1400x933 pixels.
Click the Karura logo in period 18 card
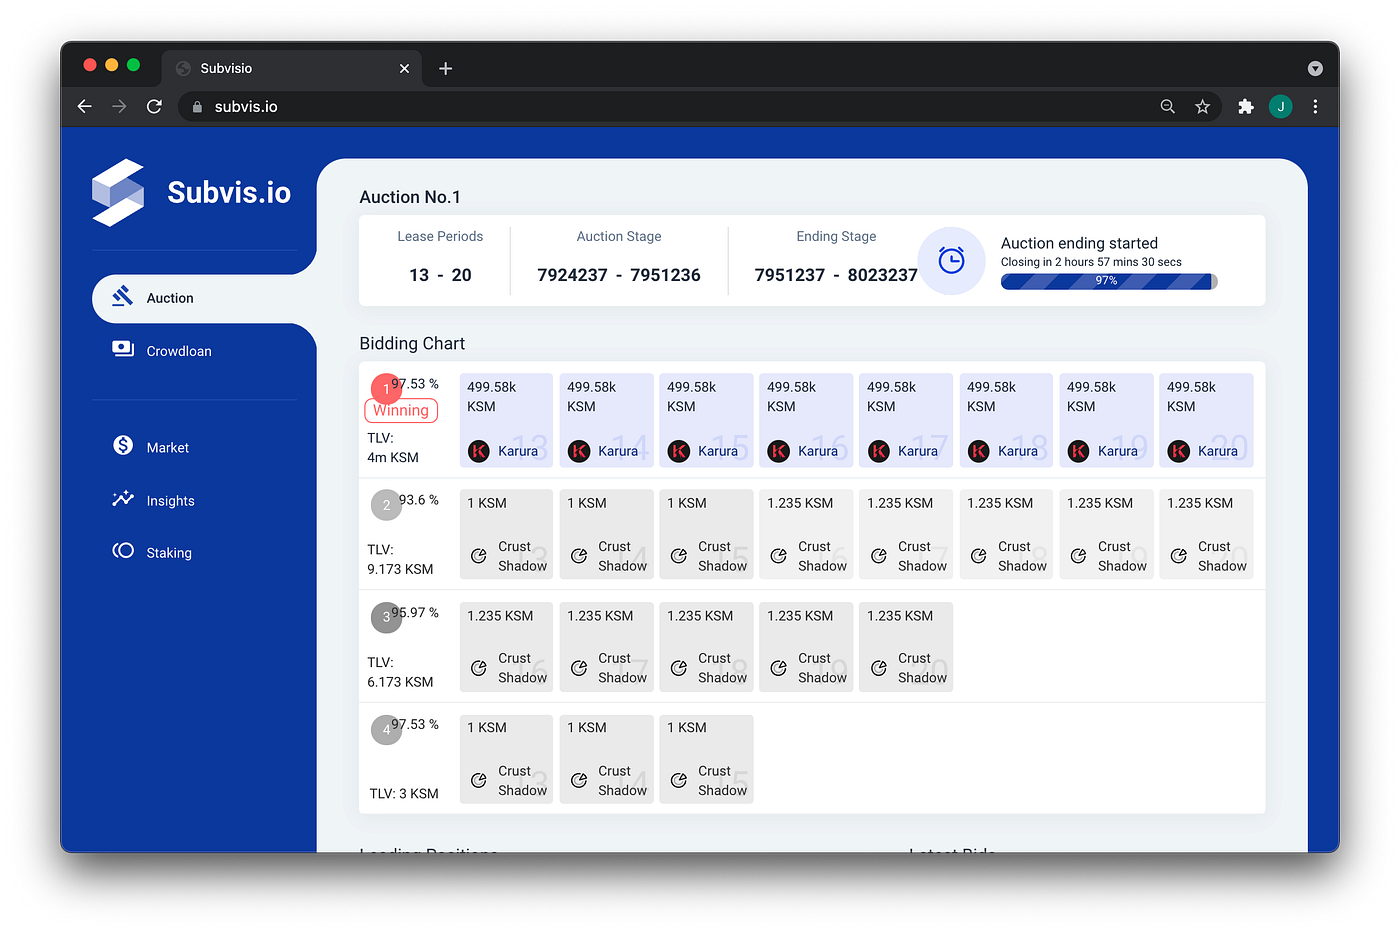[x=979, y=451]
